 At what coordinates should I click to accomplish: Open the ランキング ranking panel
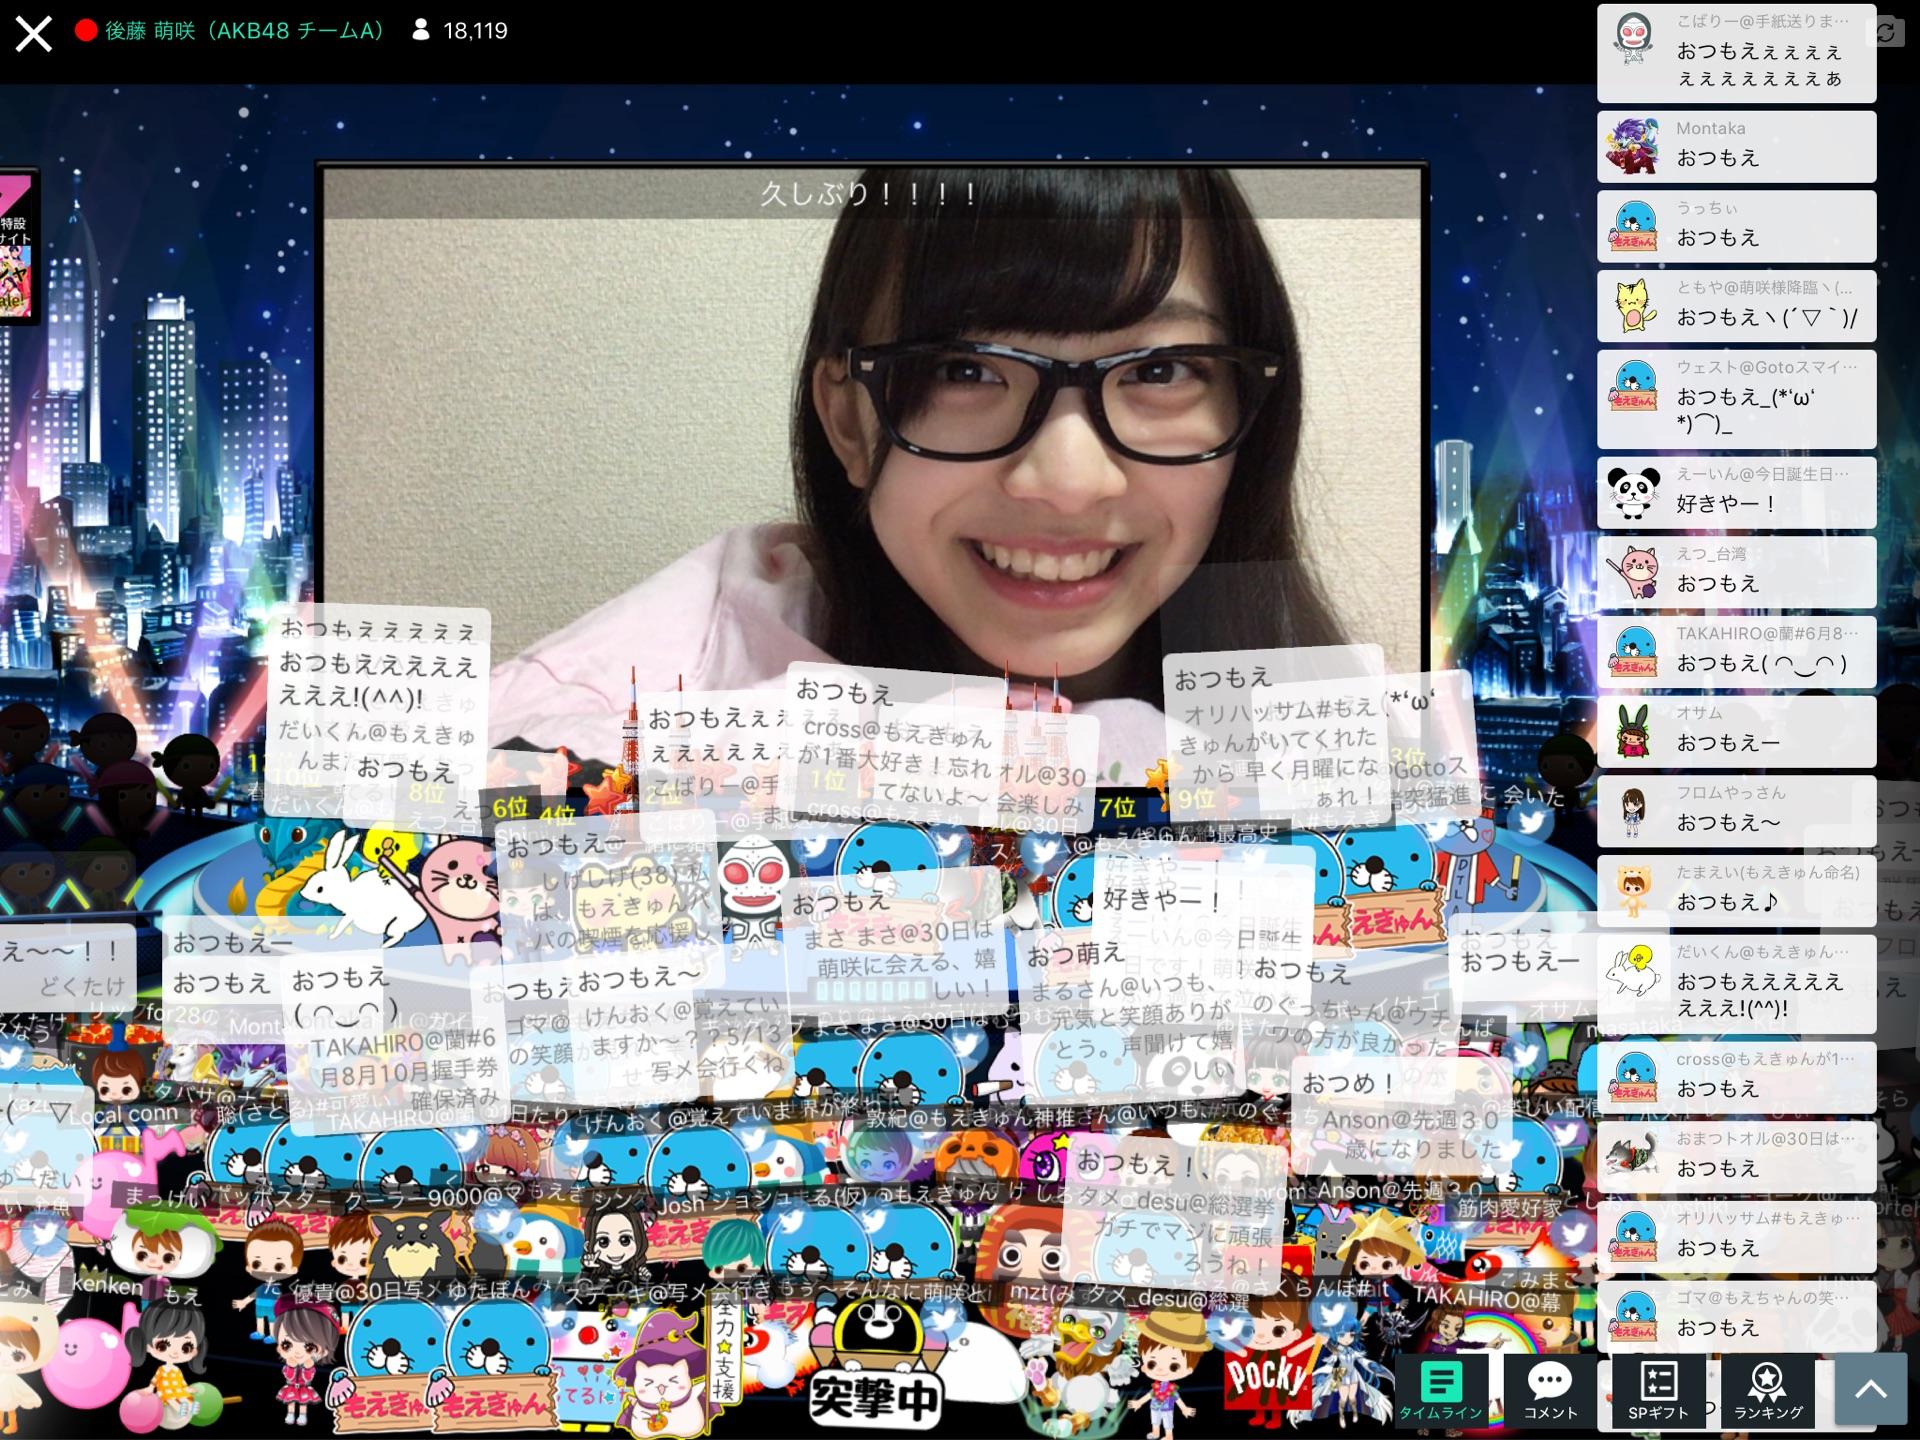coord(1767,1390)
